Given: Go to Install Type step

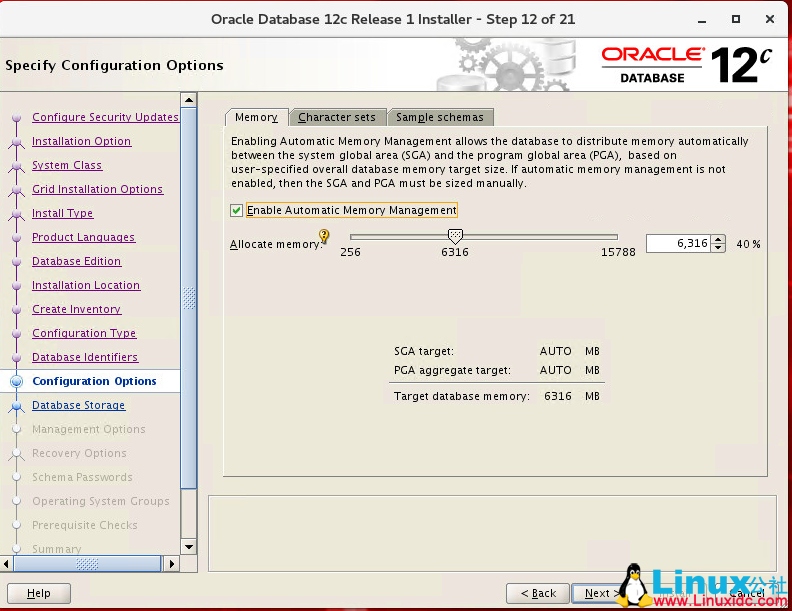Looking at the screenshot, I should pyautogui.click(x=62, y=213).
